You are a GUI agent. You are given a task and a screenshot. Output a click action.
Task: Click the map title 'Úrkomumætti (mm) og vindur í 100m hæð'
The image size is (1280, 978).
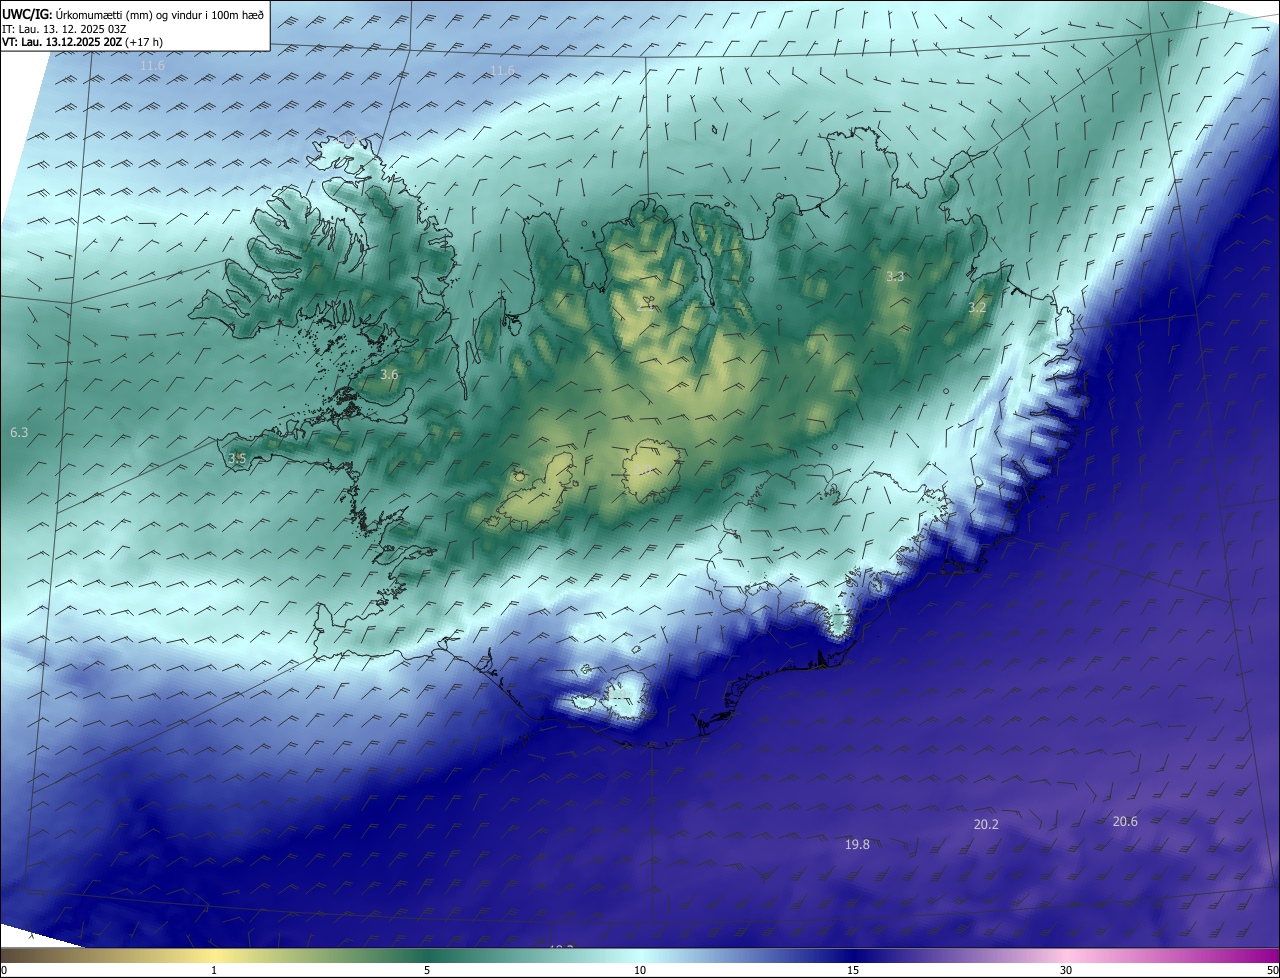point(158,14)
